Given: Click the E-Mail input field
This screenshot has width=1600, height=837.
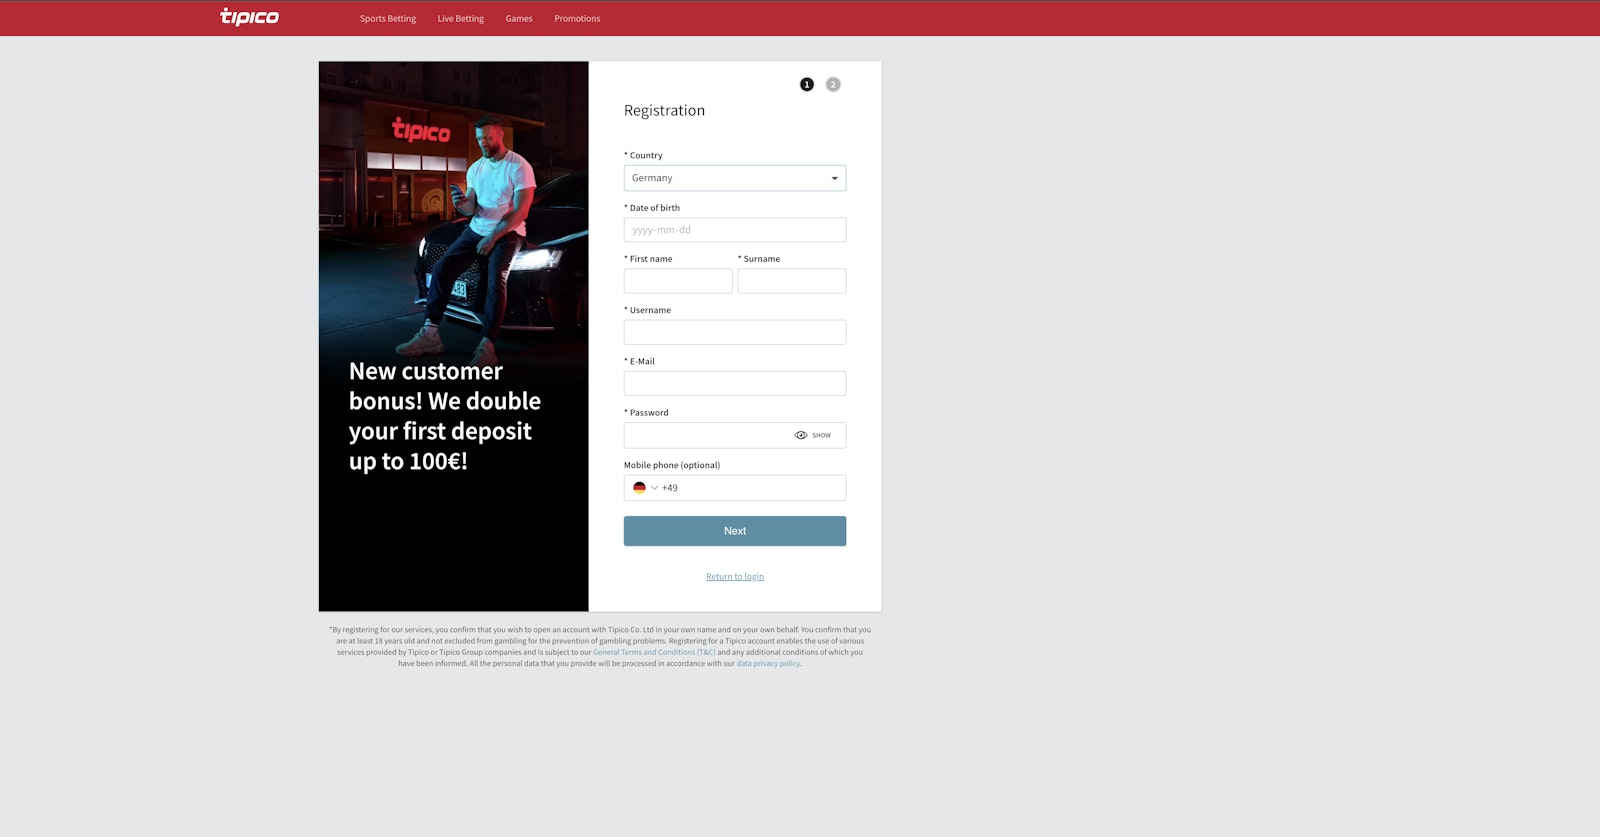Looking at the screenshot, I should pyautogui.click(x=734, y=384).
